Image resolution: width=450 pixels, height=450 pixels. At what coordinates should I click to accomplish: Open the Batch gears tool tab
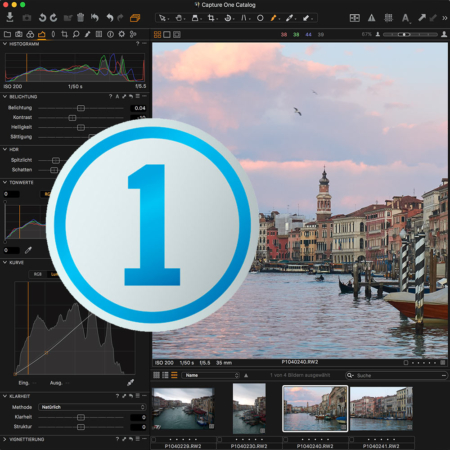pyautogui.click(x=133, y=34)
